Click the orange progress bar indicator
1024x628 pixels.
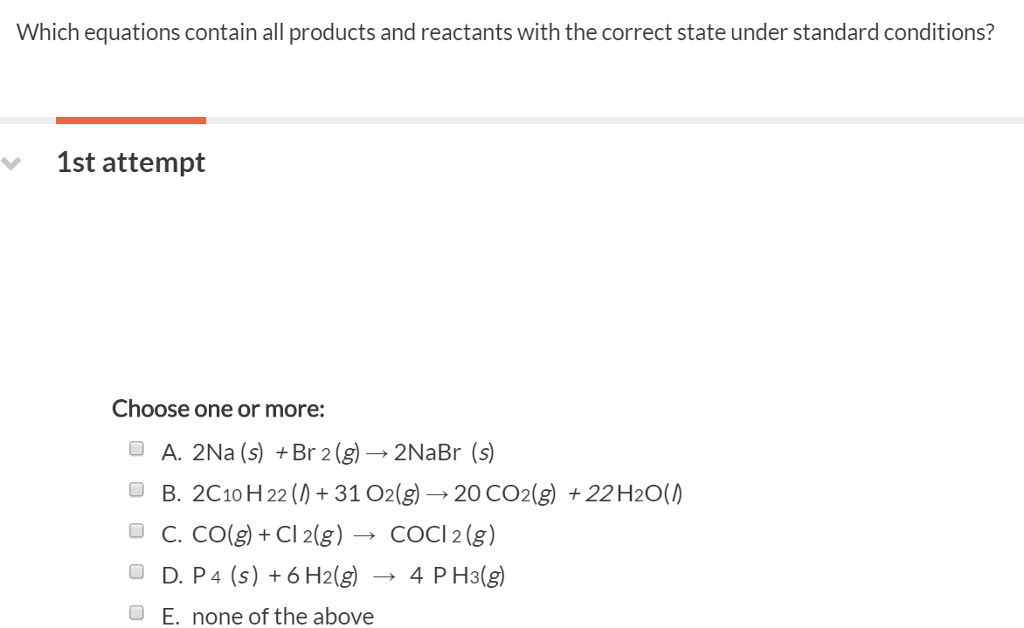pyautogui.click(x=131, y=119)
